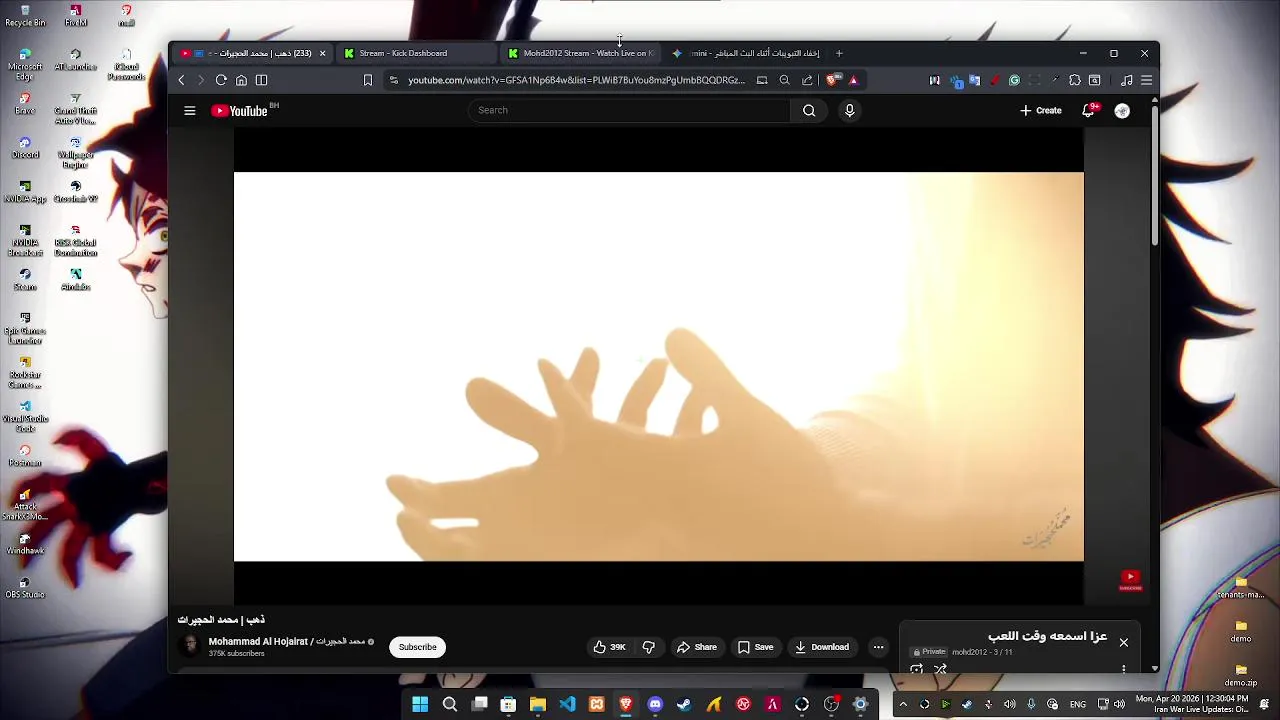Select the Postman desktop icon
The image size is (1280, 720).
(x=25, y=456)
